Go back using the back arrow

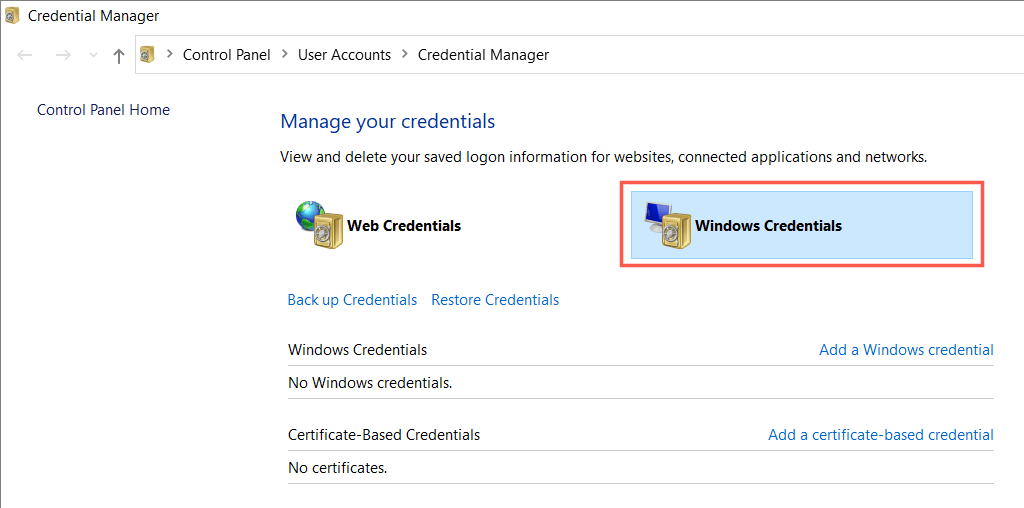pyautogui.click(x=26, y=56)
